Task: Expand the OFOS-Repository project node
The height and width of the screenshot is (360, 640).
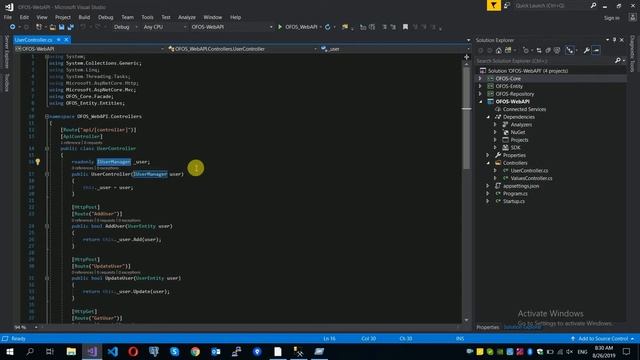Action: pos(480,94)
